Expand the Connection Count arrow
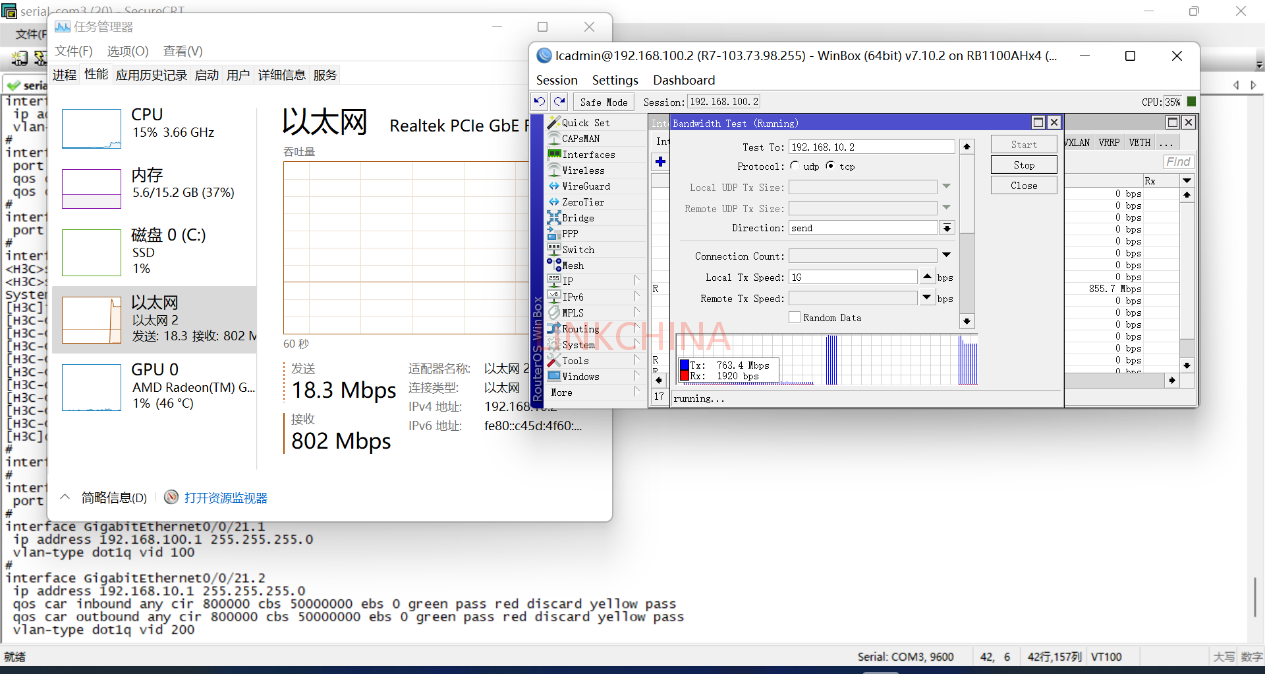This screenshot has height=674, width=1265. coord(946,256)
